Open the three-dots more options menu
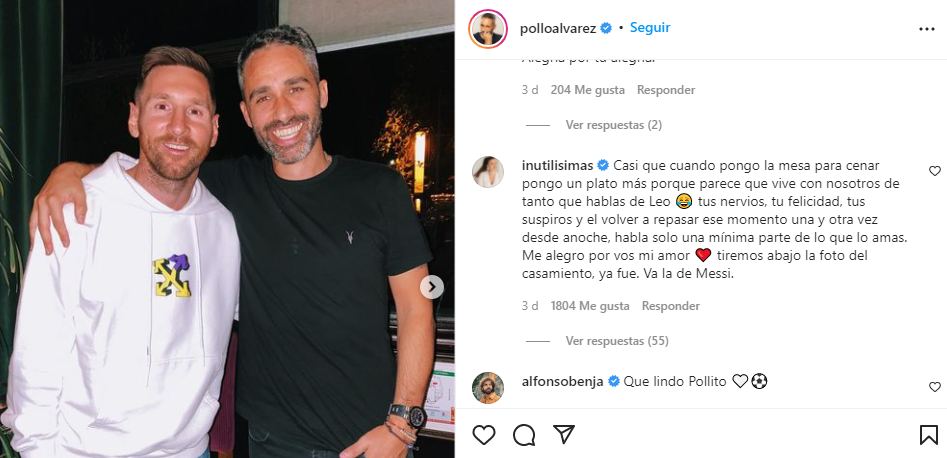Screen dimensions: 947x458 point(926,29)
